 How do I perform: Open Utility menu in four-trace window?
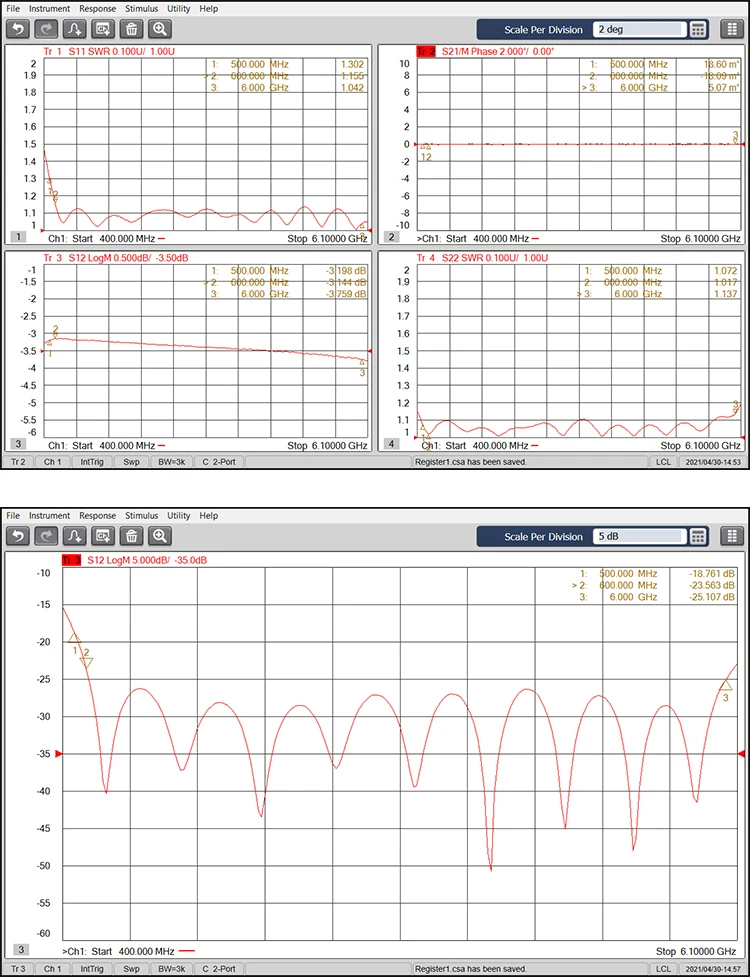pyautogui.click(x=179, y=9)
